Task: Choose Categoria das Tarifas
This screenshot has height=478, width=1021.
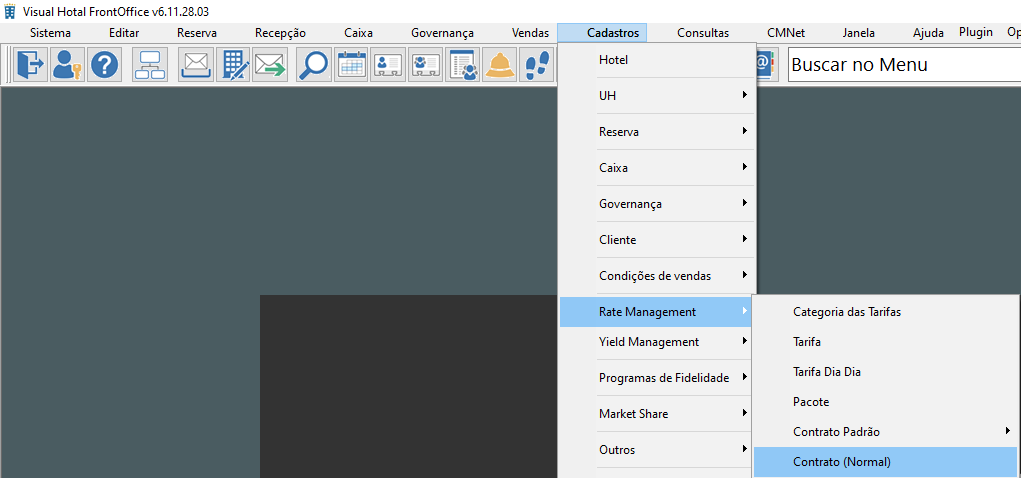Action: [885, 312]
